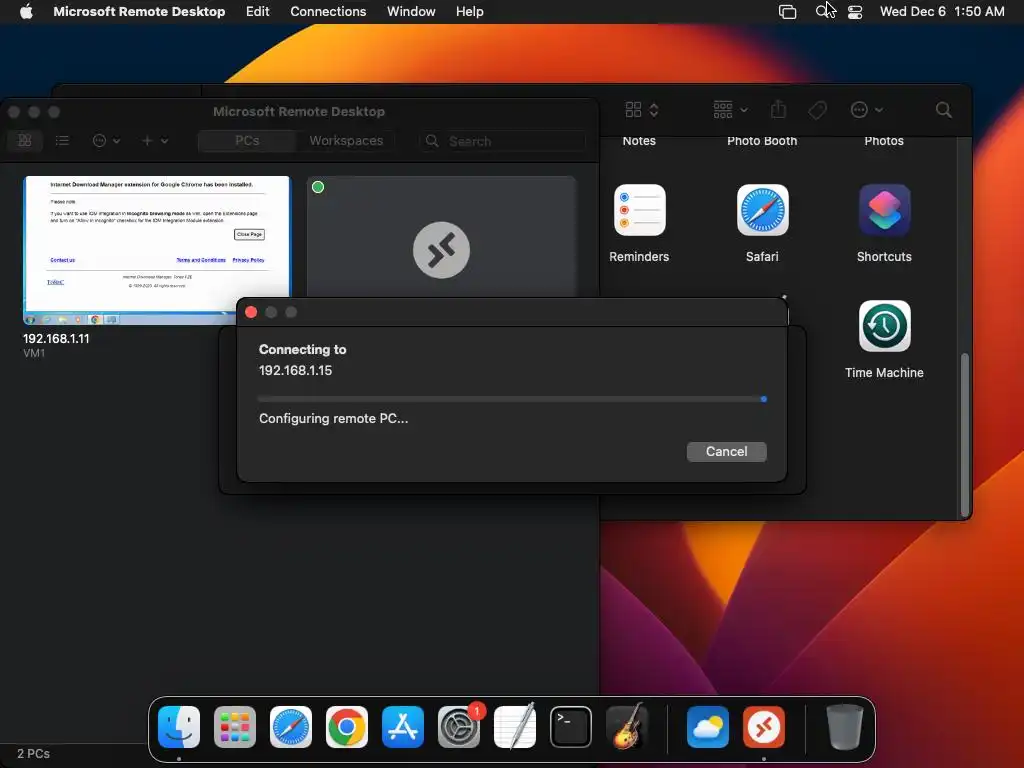Open Finder from the Dock

179,726
